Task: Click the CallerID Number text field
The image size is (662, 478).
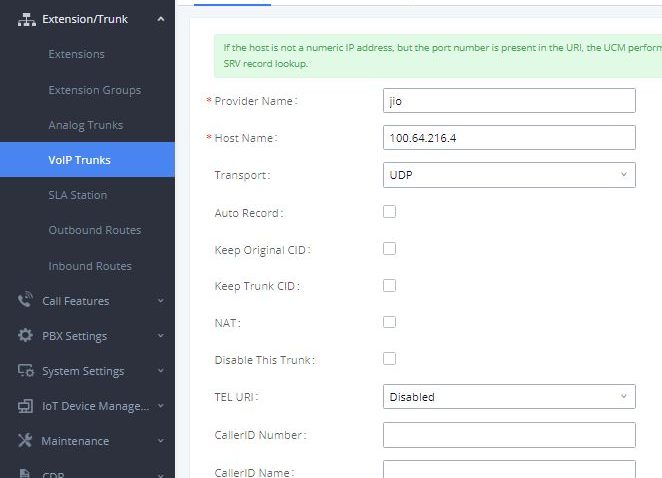Action: (x=509, y=435)
